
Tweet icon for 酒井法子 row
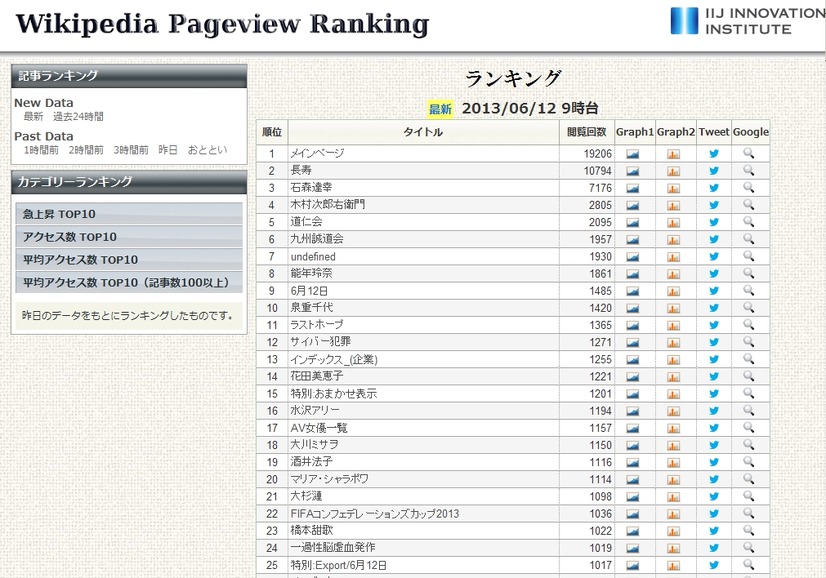pos(714,462)
